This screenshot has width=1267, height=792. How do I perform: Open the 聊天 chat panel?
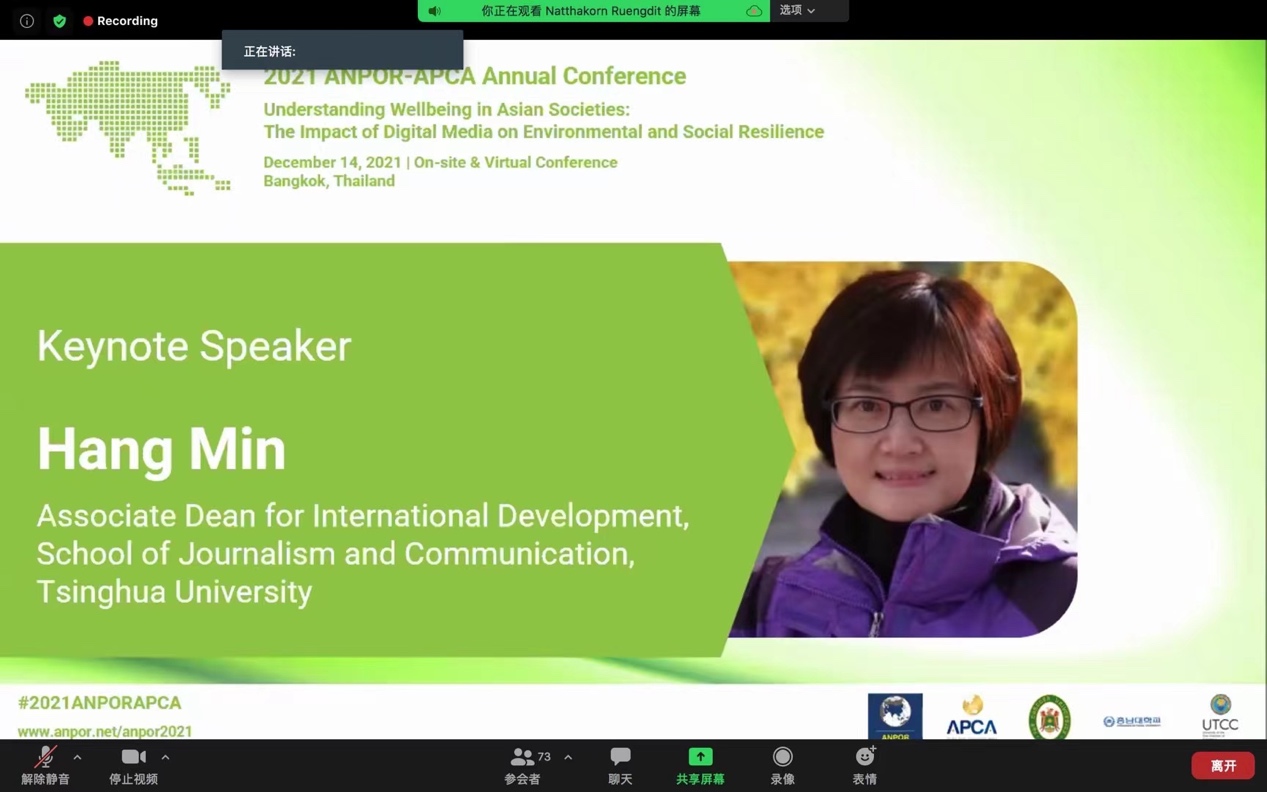point(620,765)
